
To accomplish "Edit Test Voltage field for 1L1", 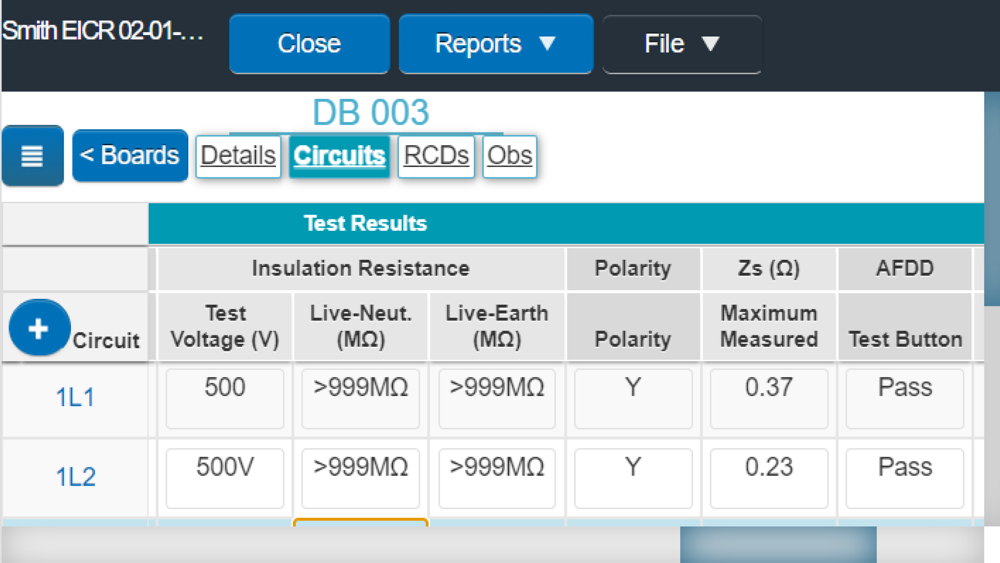I will [x=224, y=398].
